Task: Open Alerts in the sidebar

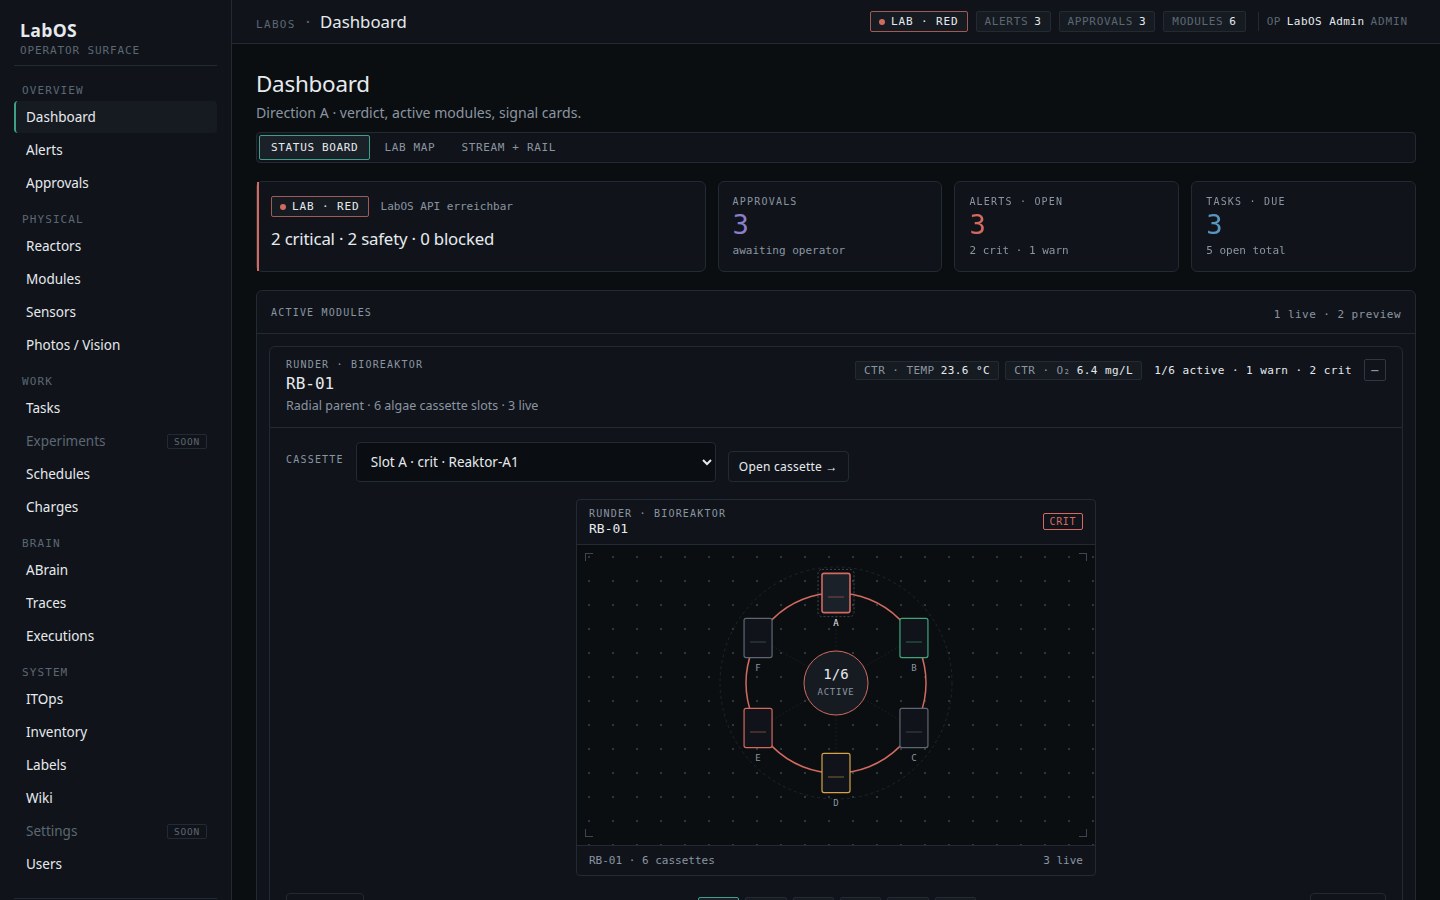Action: [x=116, y=150]
